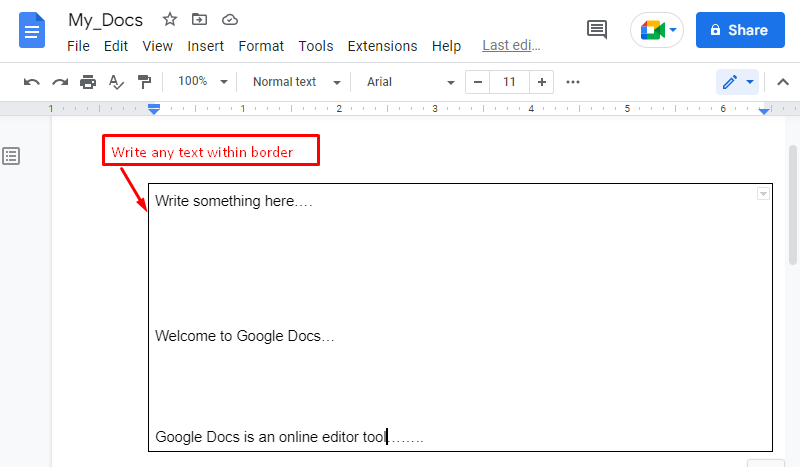
Task: Increase font size with plus button
Action: [x=542, y=82]
